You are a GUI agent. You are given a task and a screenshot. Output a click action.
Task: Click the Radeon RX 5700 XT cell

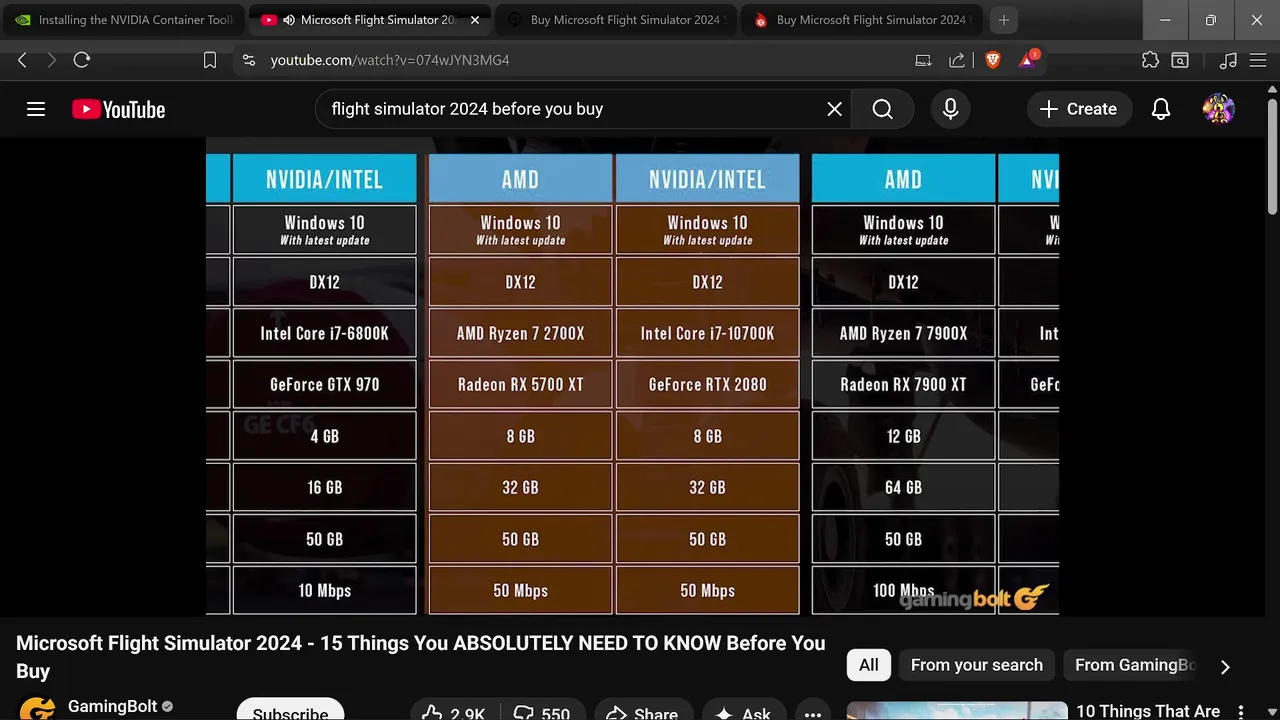point(520,385)
